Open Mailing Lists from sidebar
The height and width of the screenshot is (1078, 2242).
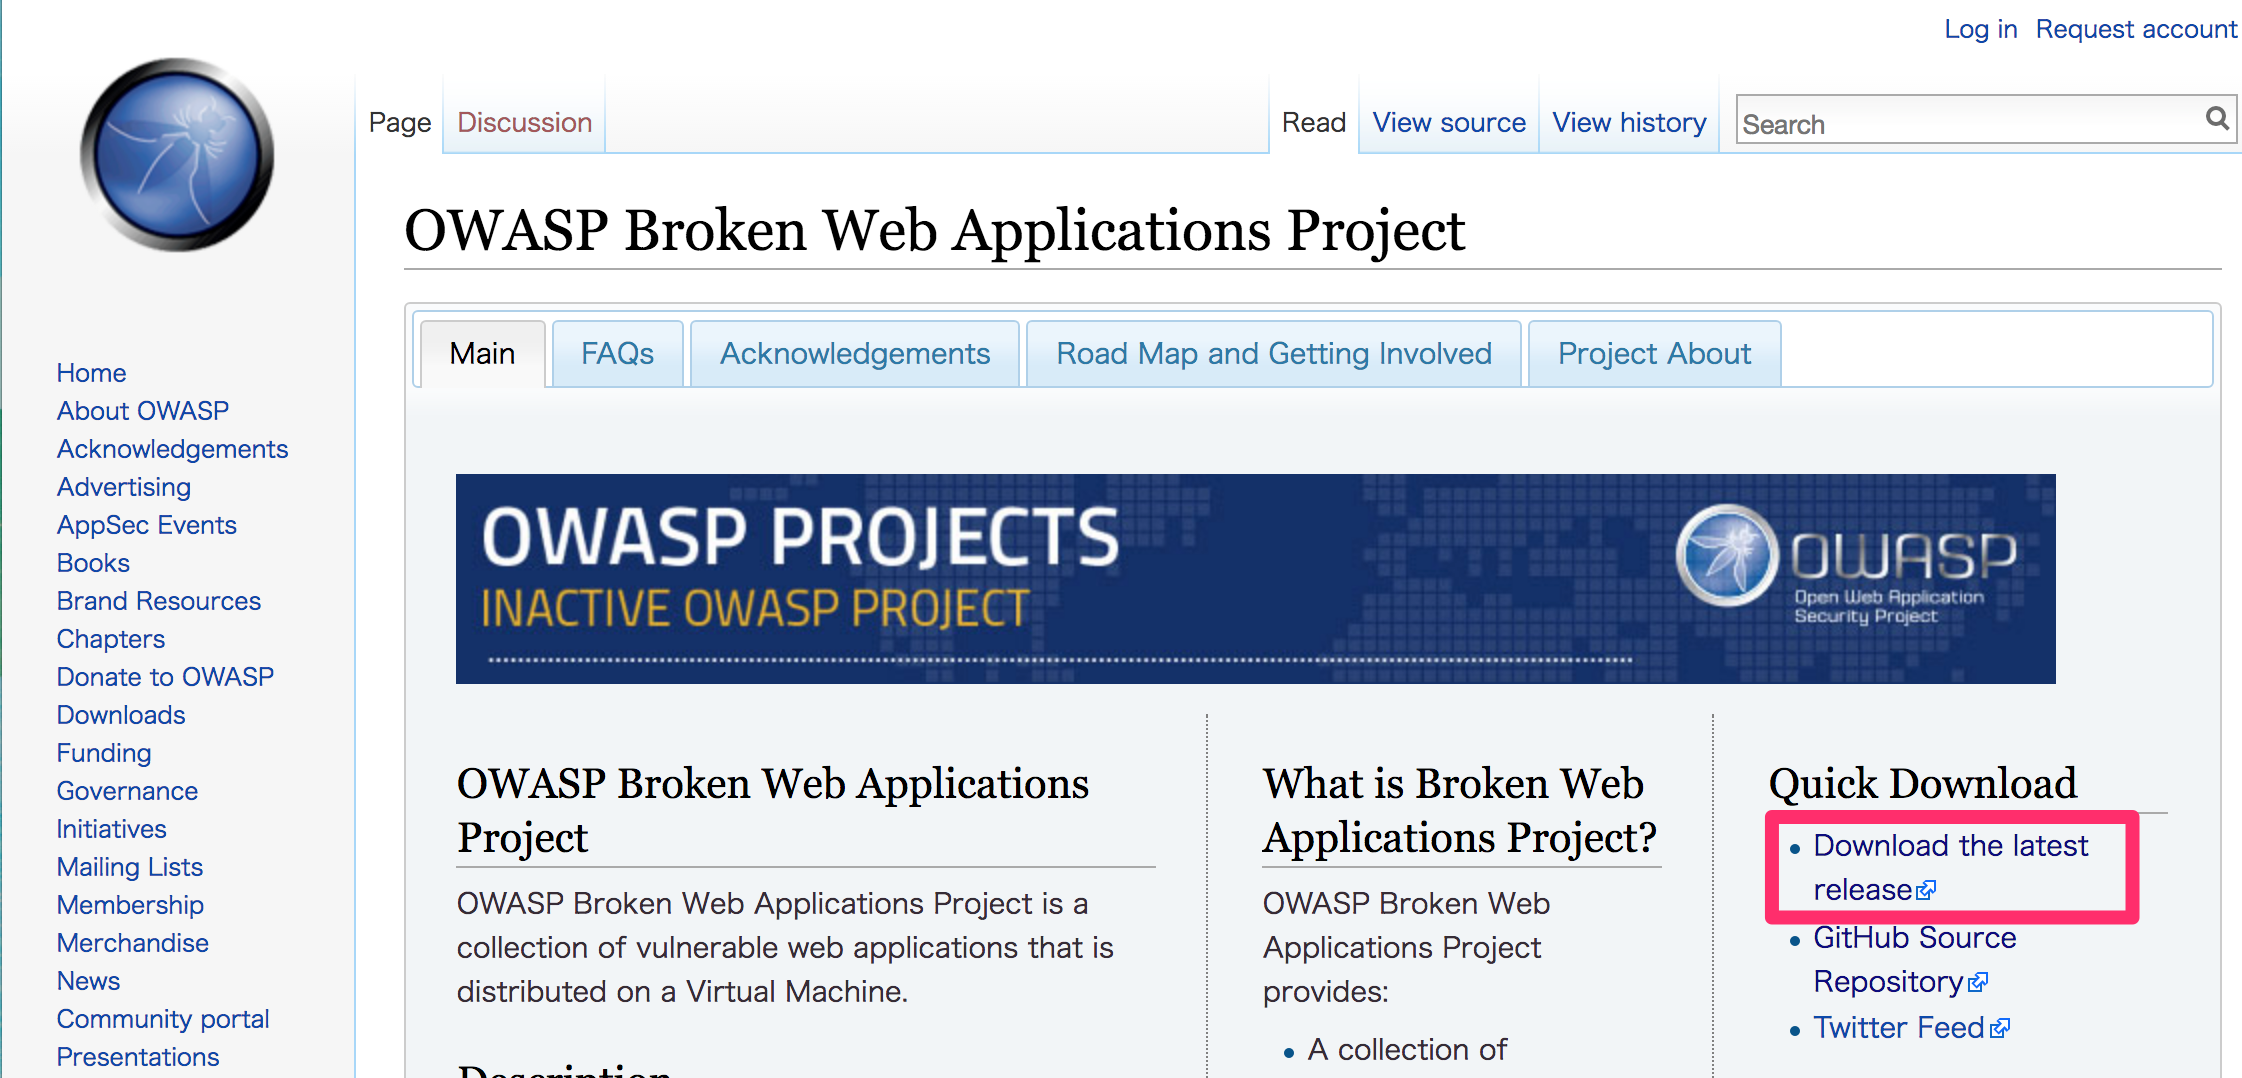(x=130, y=867)
